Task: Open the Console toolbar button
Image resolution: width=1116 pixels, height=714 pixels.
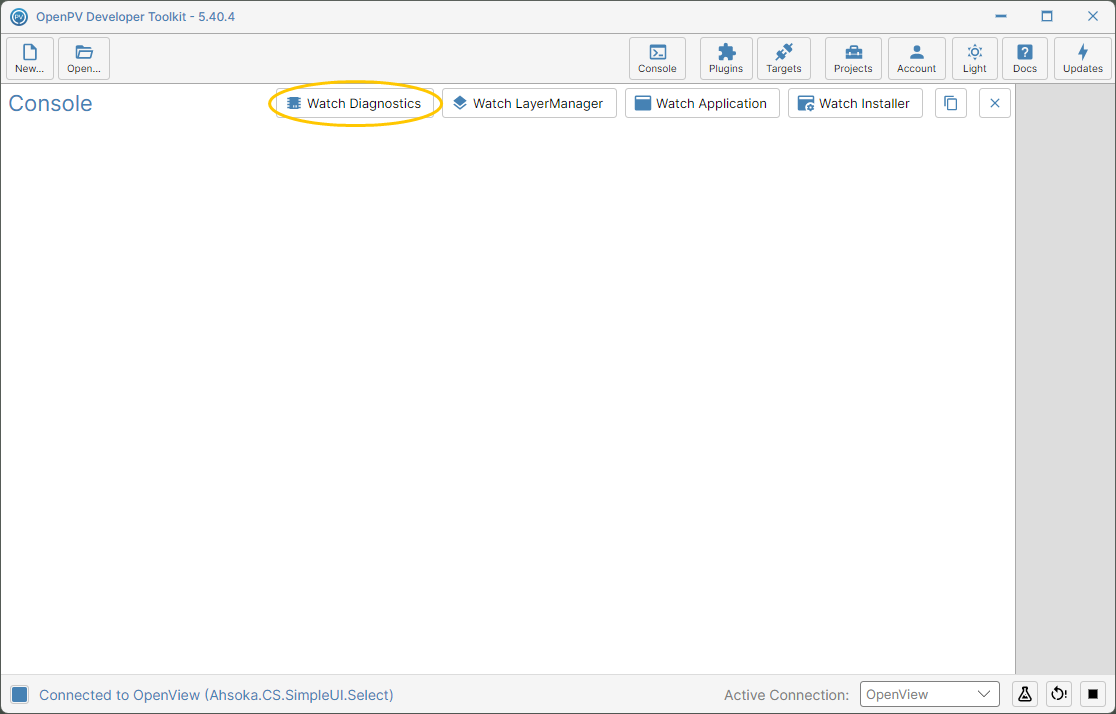Action: [x=657, y=58]
